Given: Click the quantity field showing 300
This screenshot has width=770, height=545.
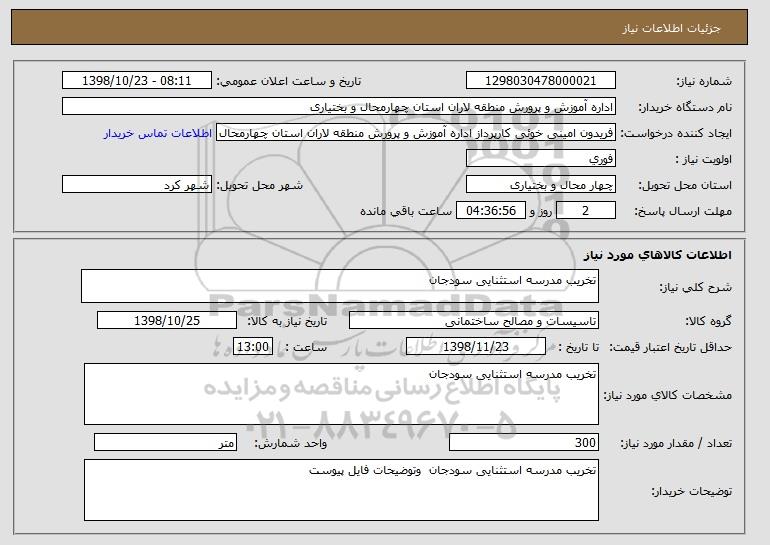Looking at the screenshot, I should point(524,442).
